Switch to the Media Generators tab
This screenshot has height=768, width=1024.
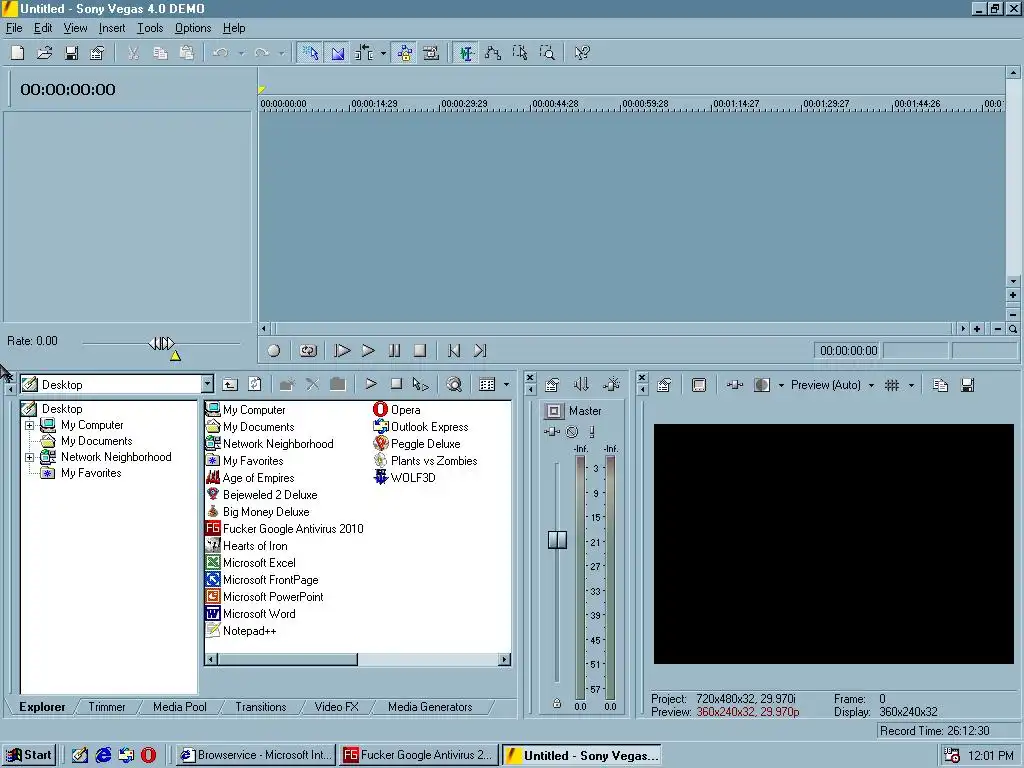[430, 707]
